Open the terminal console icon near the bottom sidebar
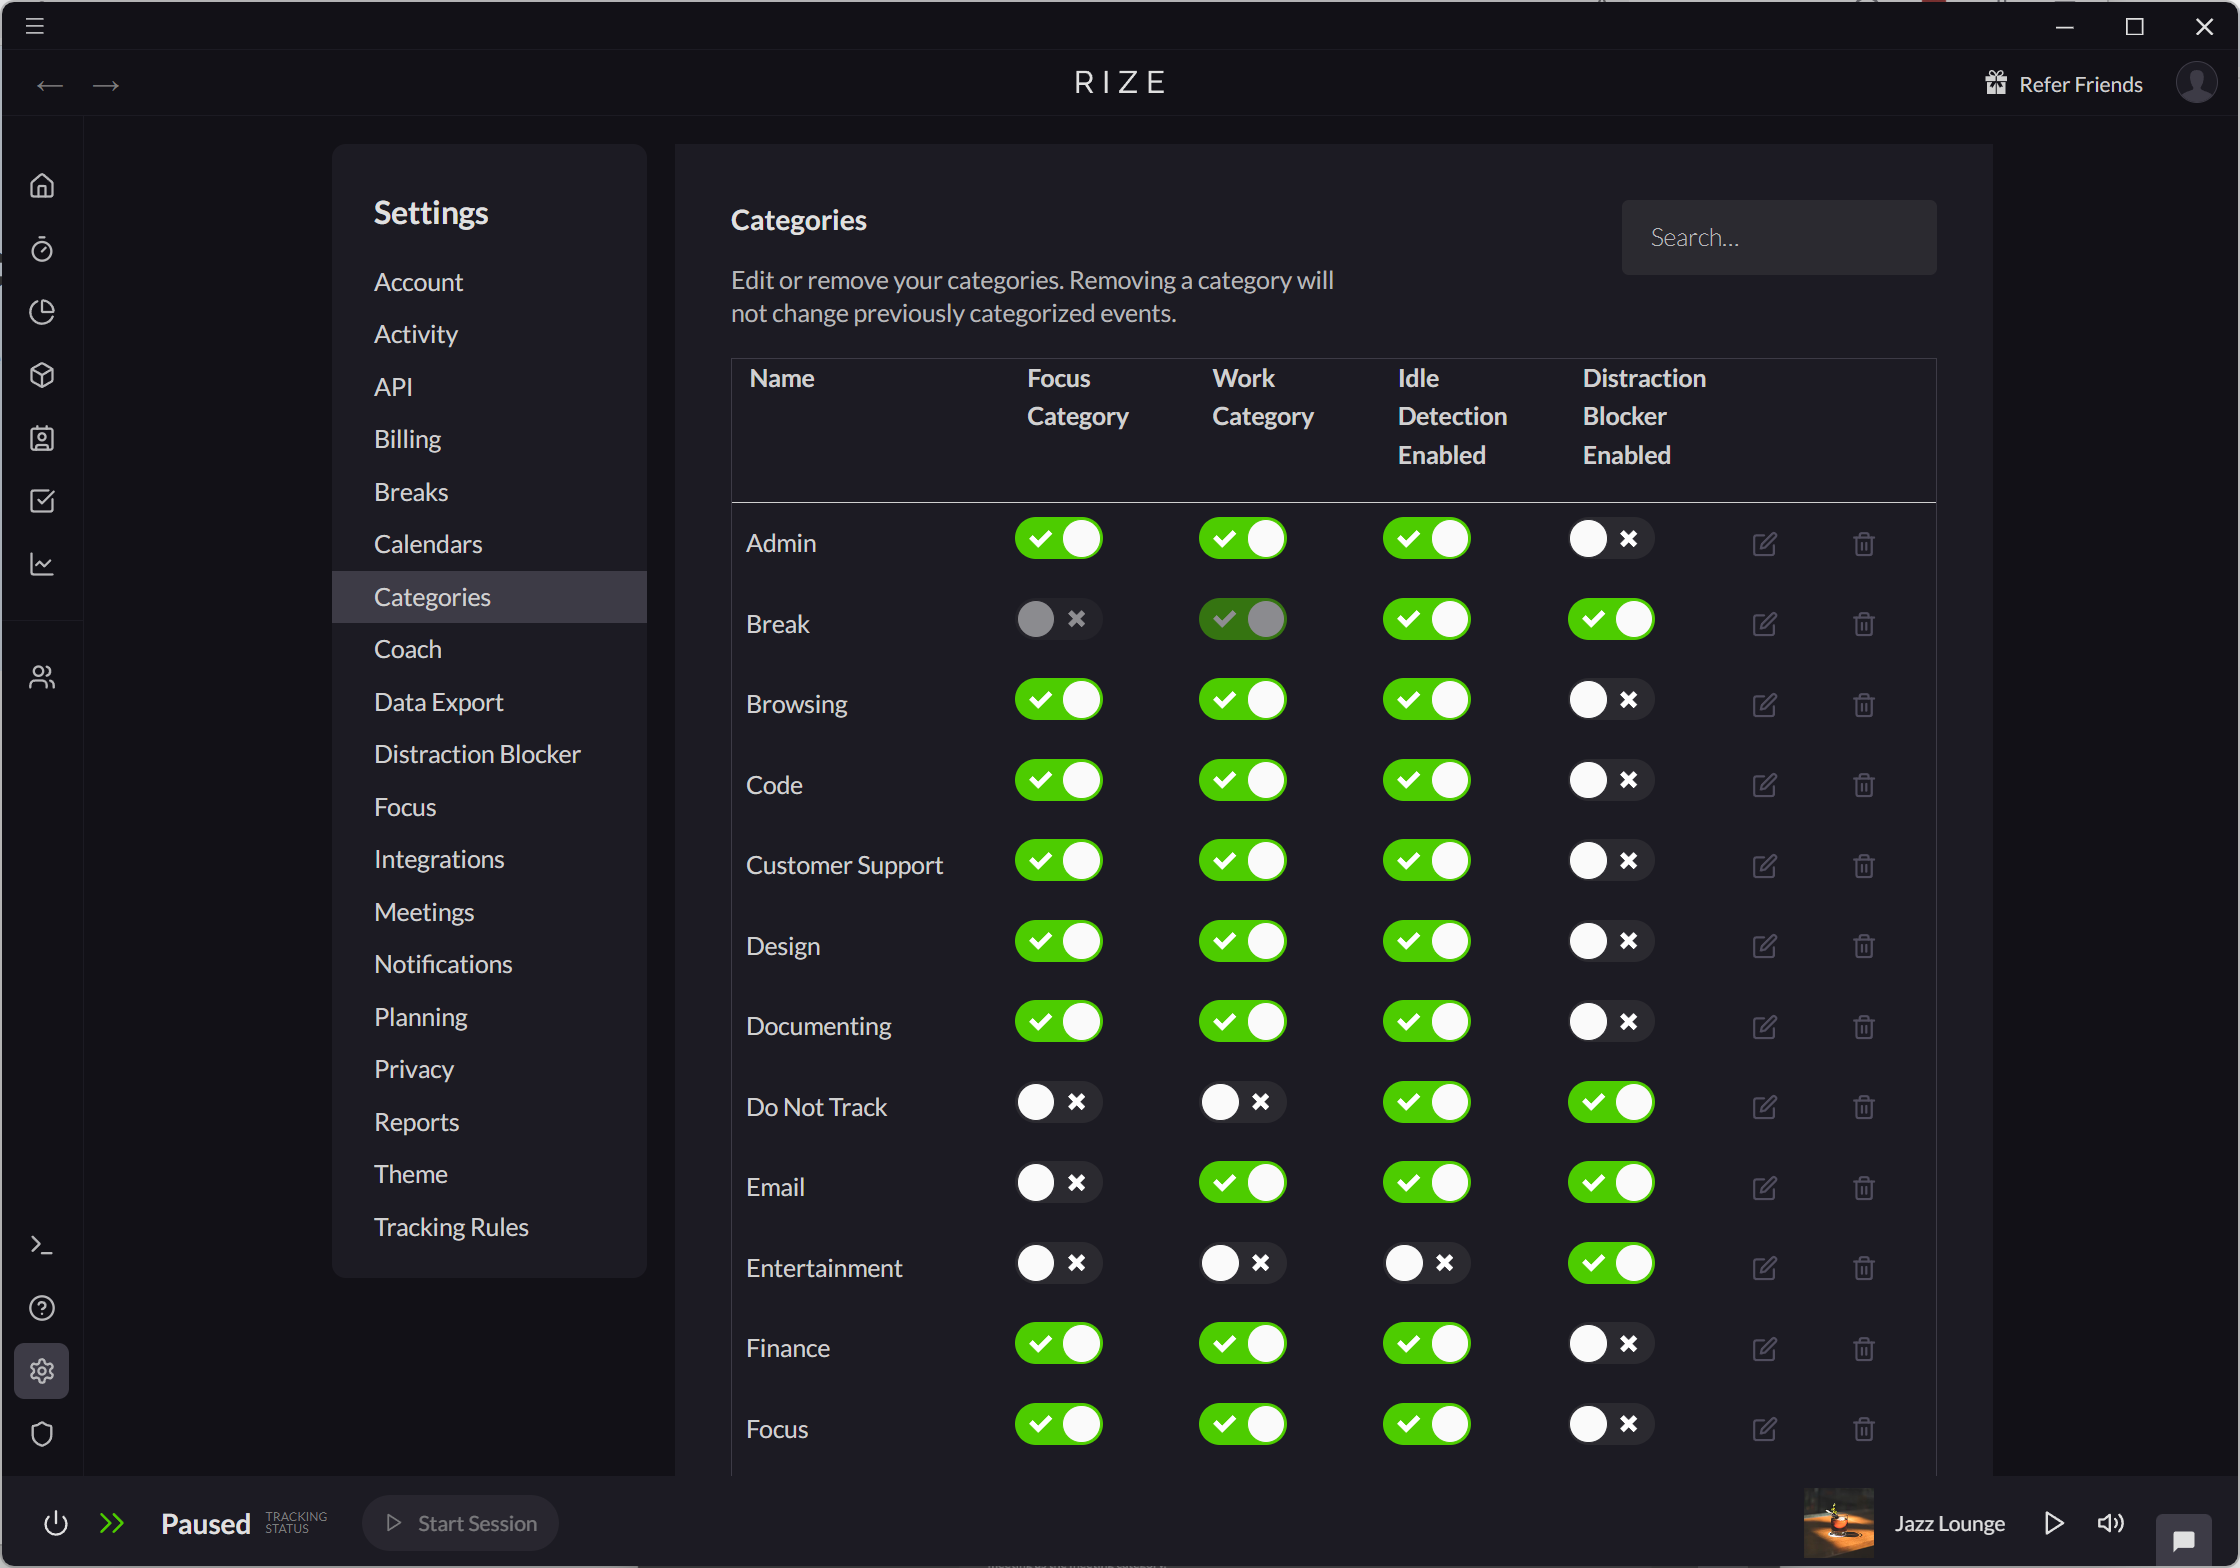The image size is (2240, 1568). pyautogui.click(x=42, y=1244)
